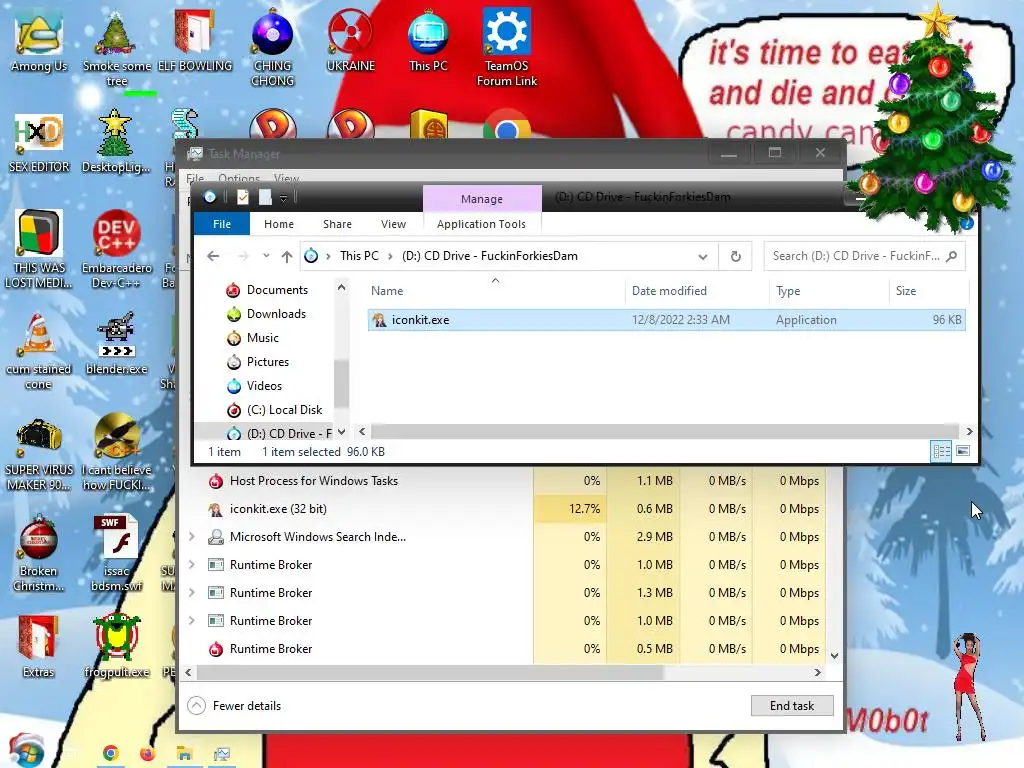Click the End task button
This screenshot has height=768, width=1024.
[792, 705]
